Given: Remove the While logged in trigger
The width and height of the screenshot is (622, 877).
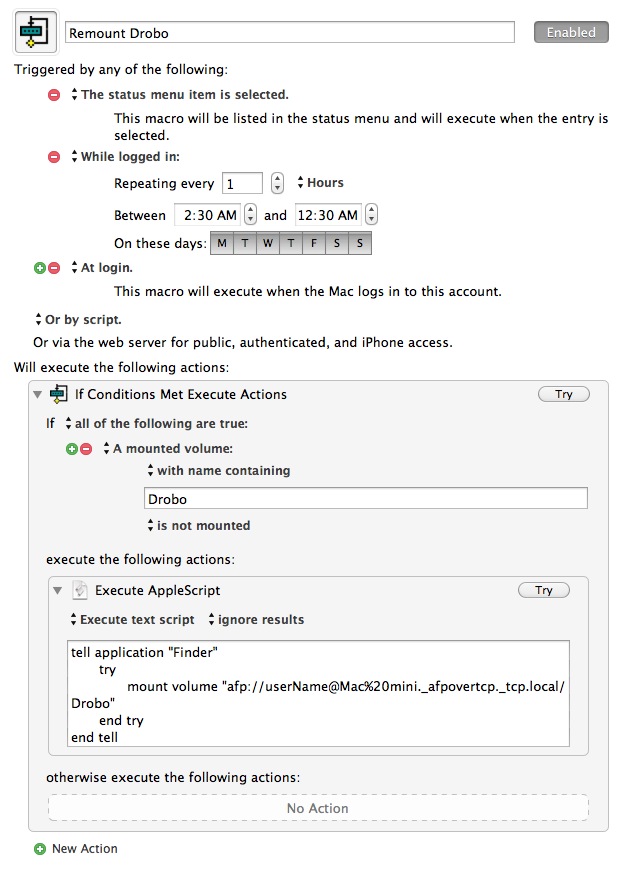Looking at the screenshot, I should [54, 157].
